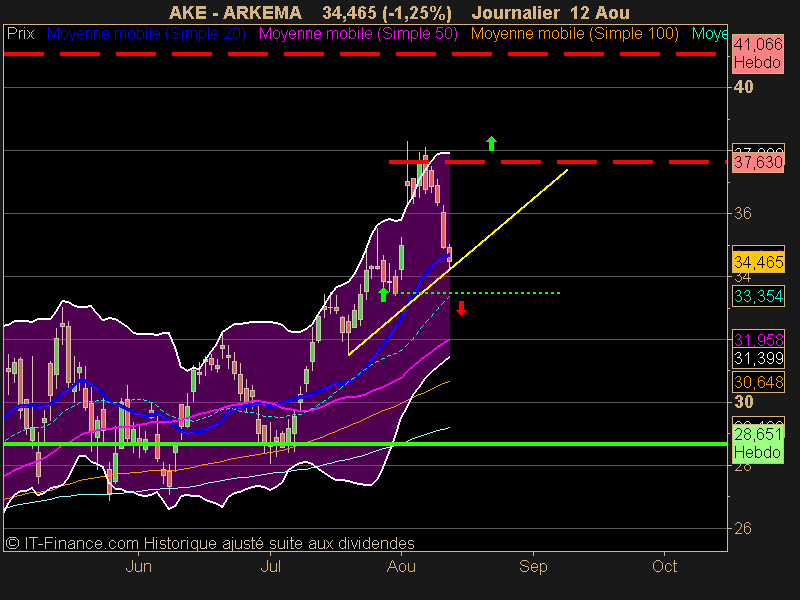Click the magenta 31,958 price tag
Viewport: 800px width, 600px height.
point(758,340)
